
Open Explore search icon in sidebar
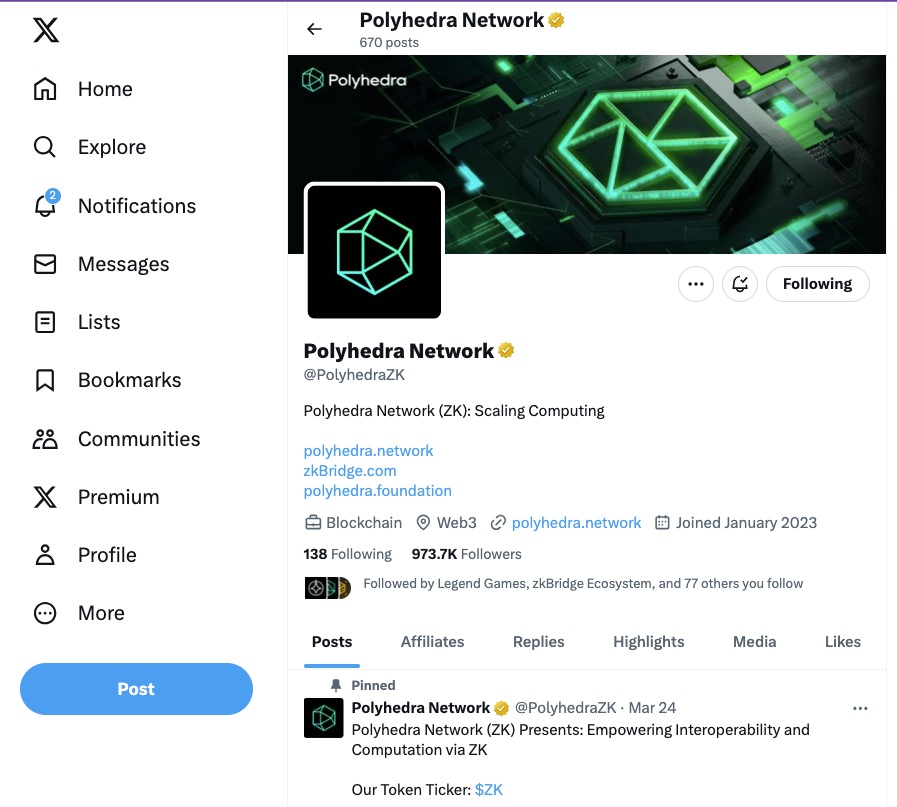pyautogui.click(x=45, y=147)
